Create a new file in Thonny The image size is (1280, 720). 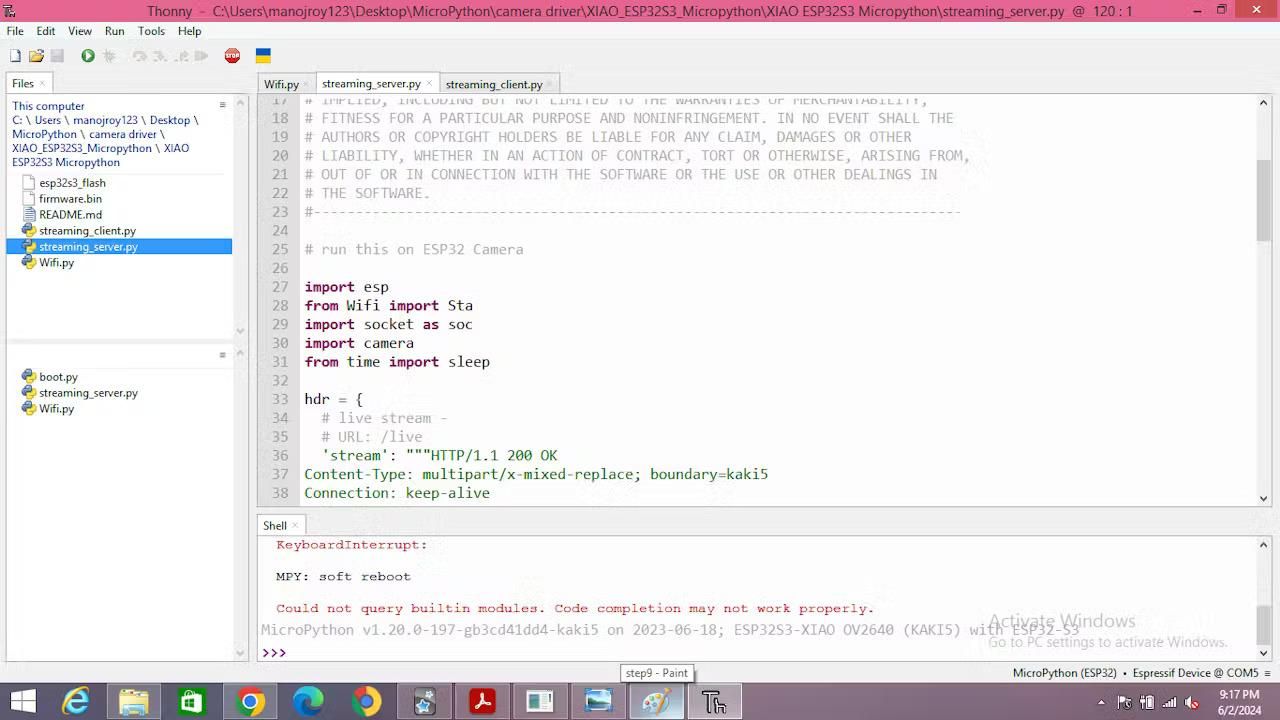(x=15, y=56)
